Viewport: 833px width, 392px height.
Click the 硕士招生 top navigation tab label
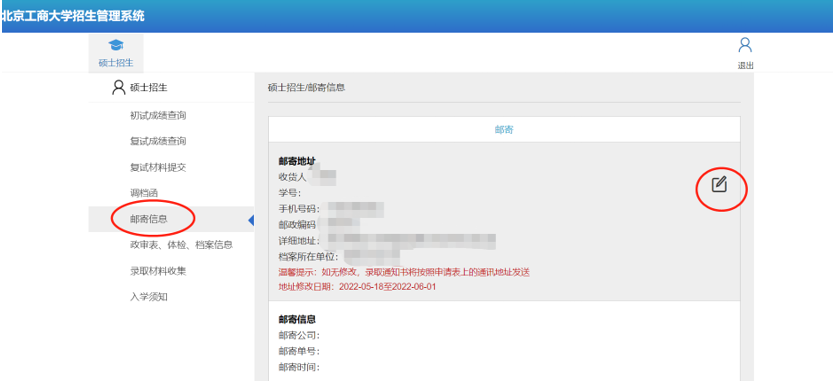click(x=116, y=63)
